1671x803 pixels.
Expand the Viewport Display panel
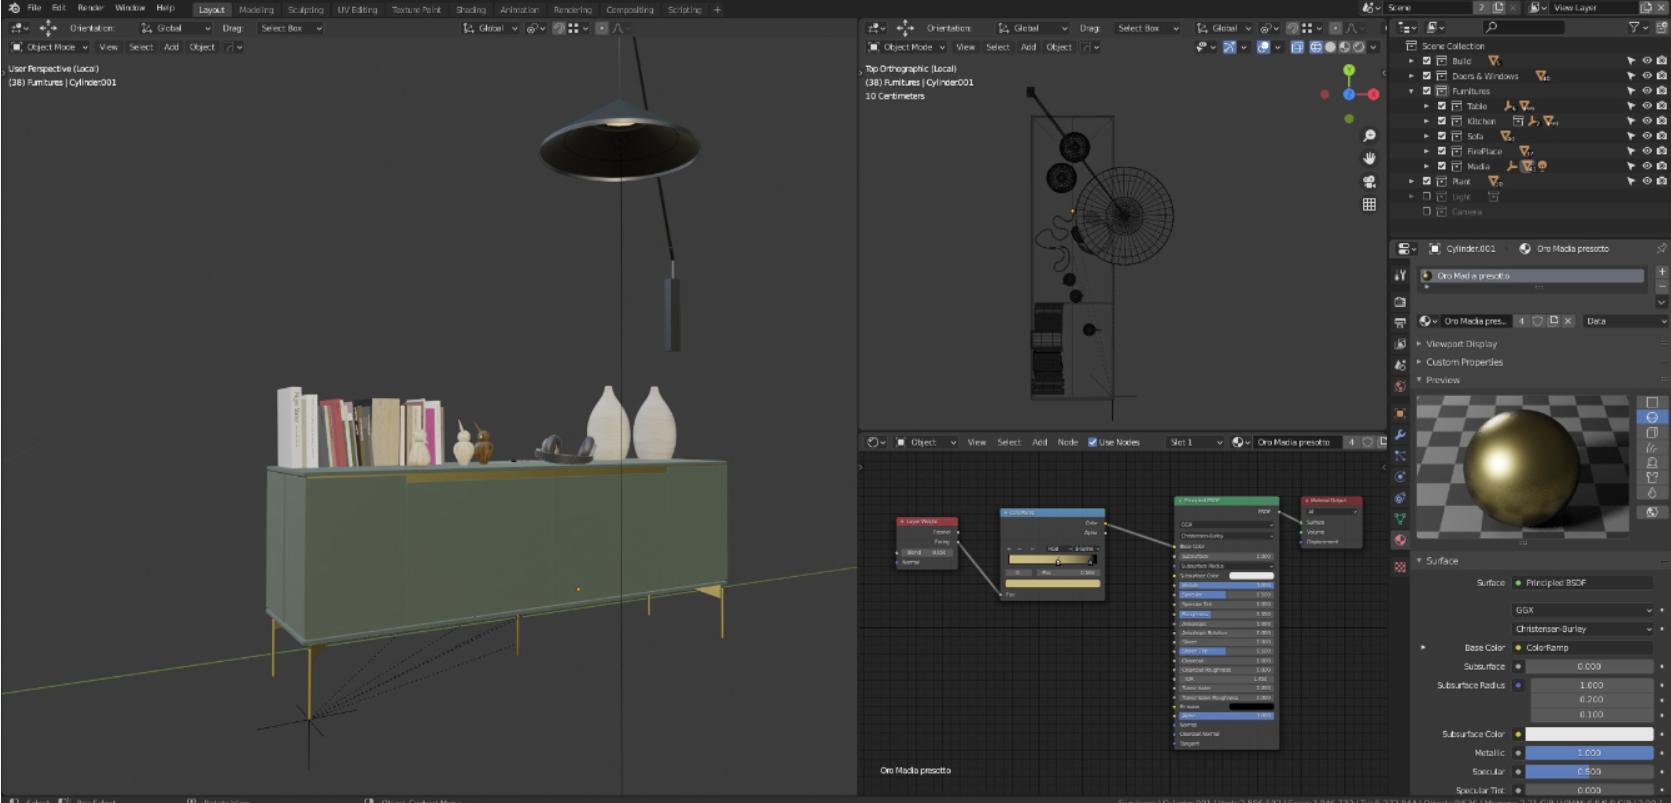click(1461, 344)
